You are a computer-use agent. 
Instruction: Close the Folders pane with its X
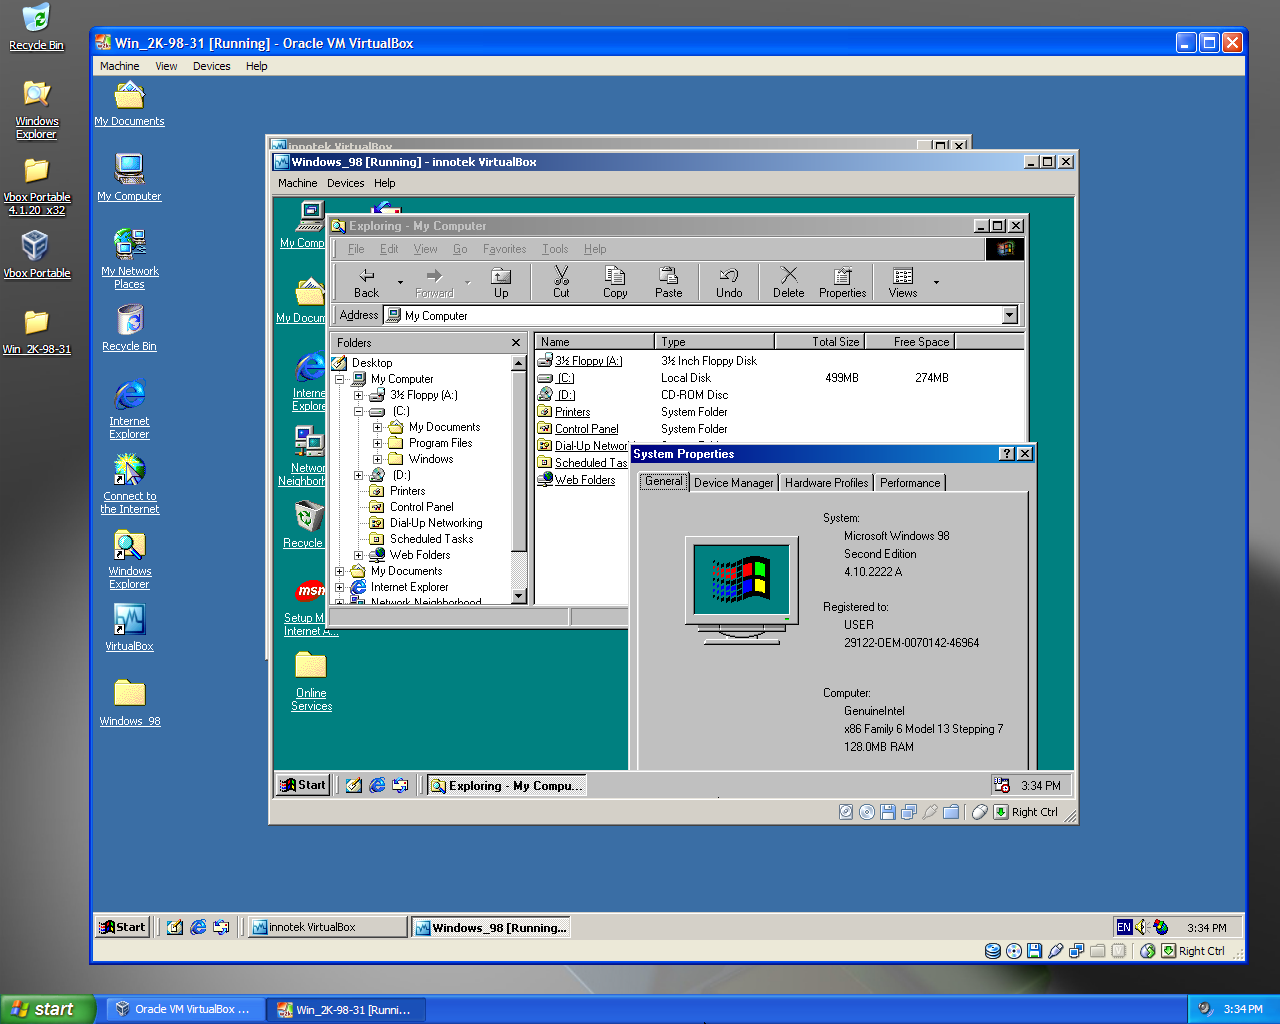516,343
